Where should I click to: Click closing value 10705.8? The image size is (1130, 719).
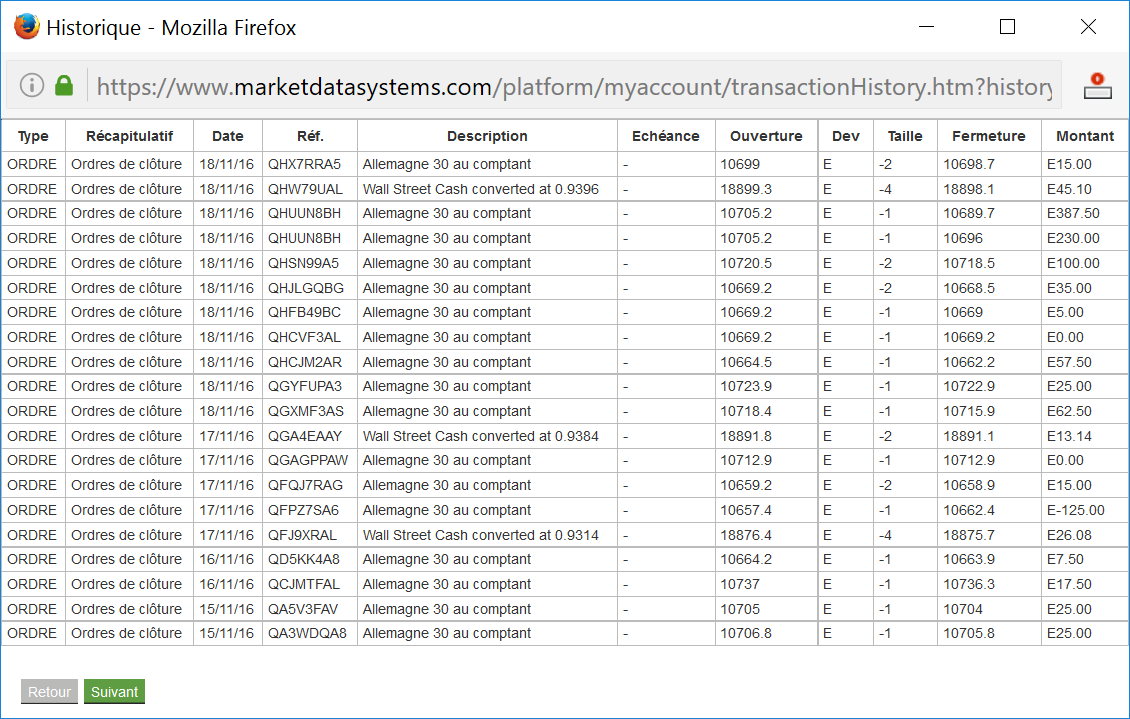click(969, 633)
